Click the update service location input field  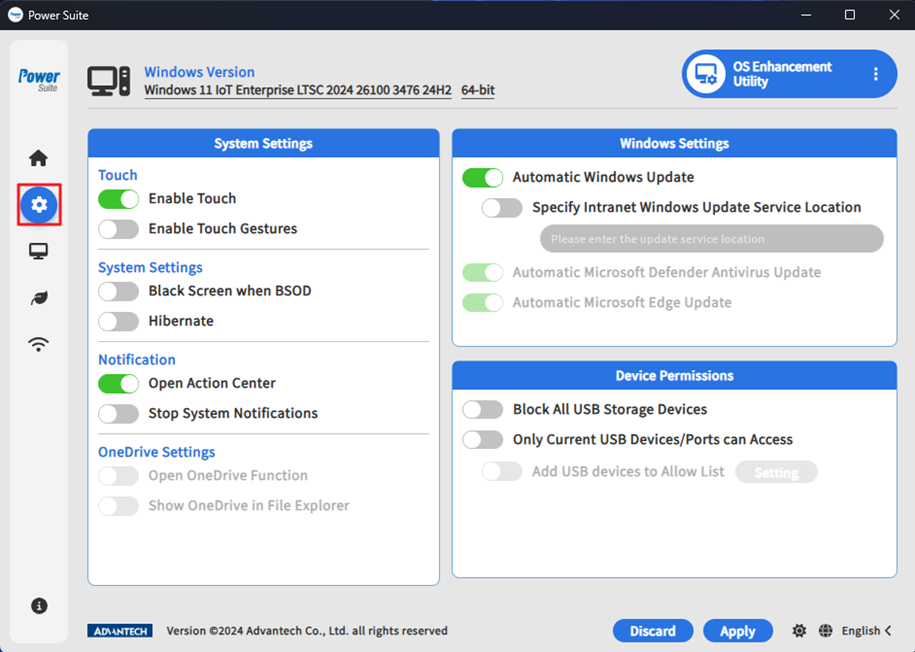click(711, 239)
